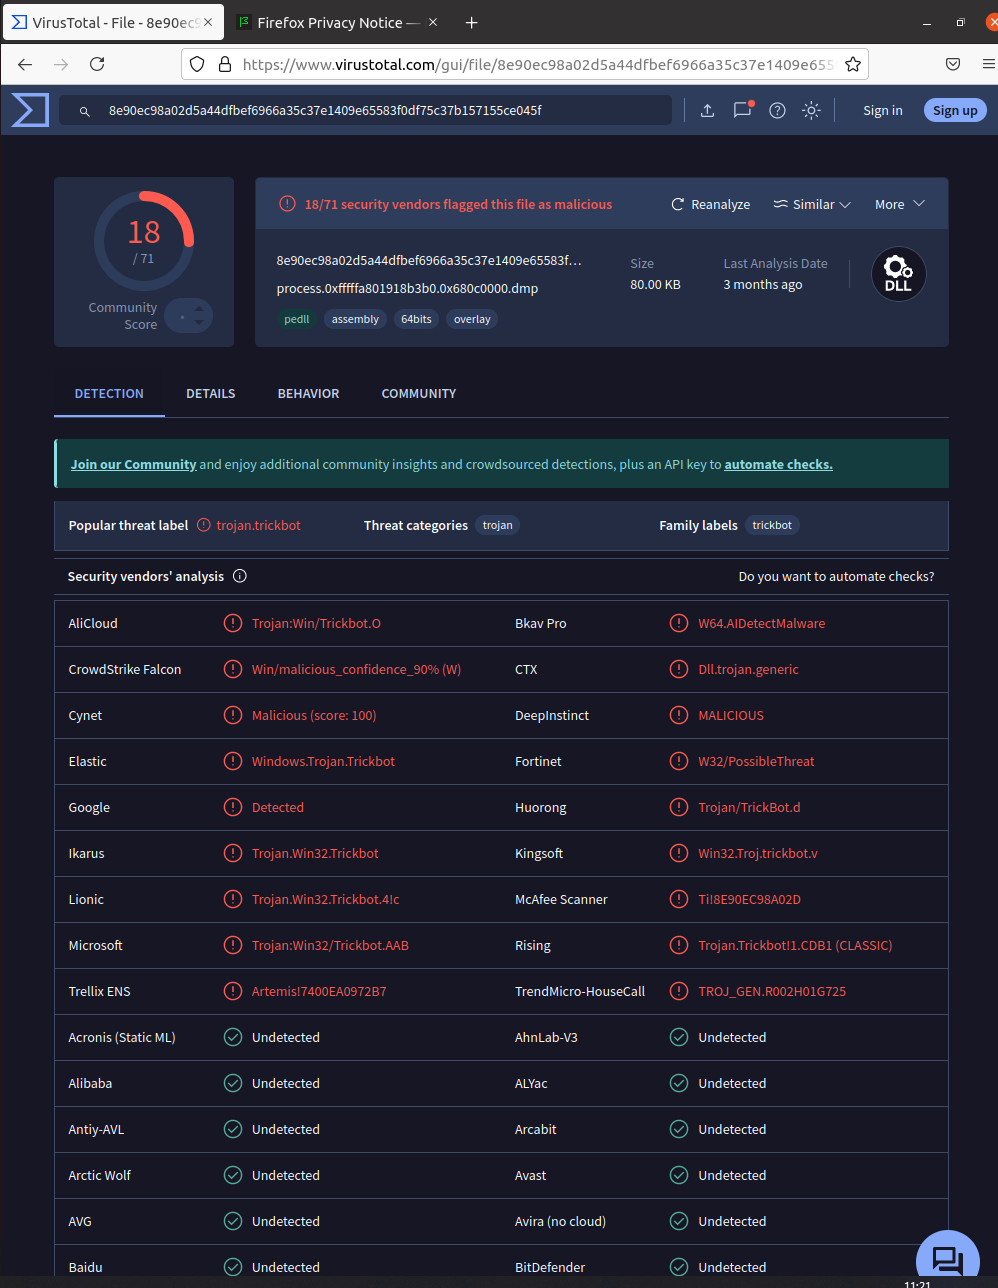
Task: Click the 18/71 detection score gauge
Action: 144,240
